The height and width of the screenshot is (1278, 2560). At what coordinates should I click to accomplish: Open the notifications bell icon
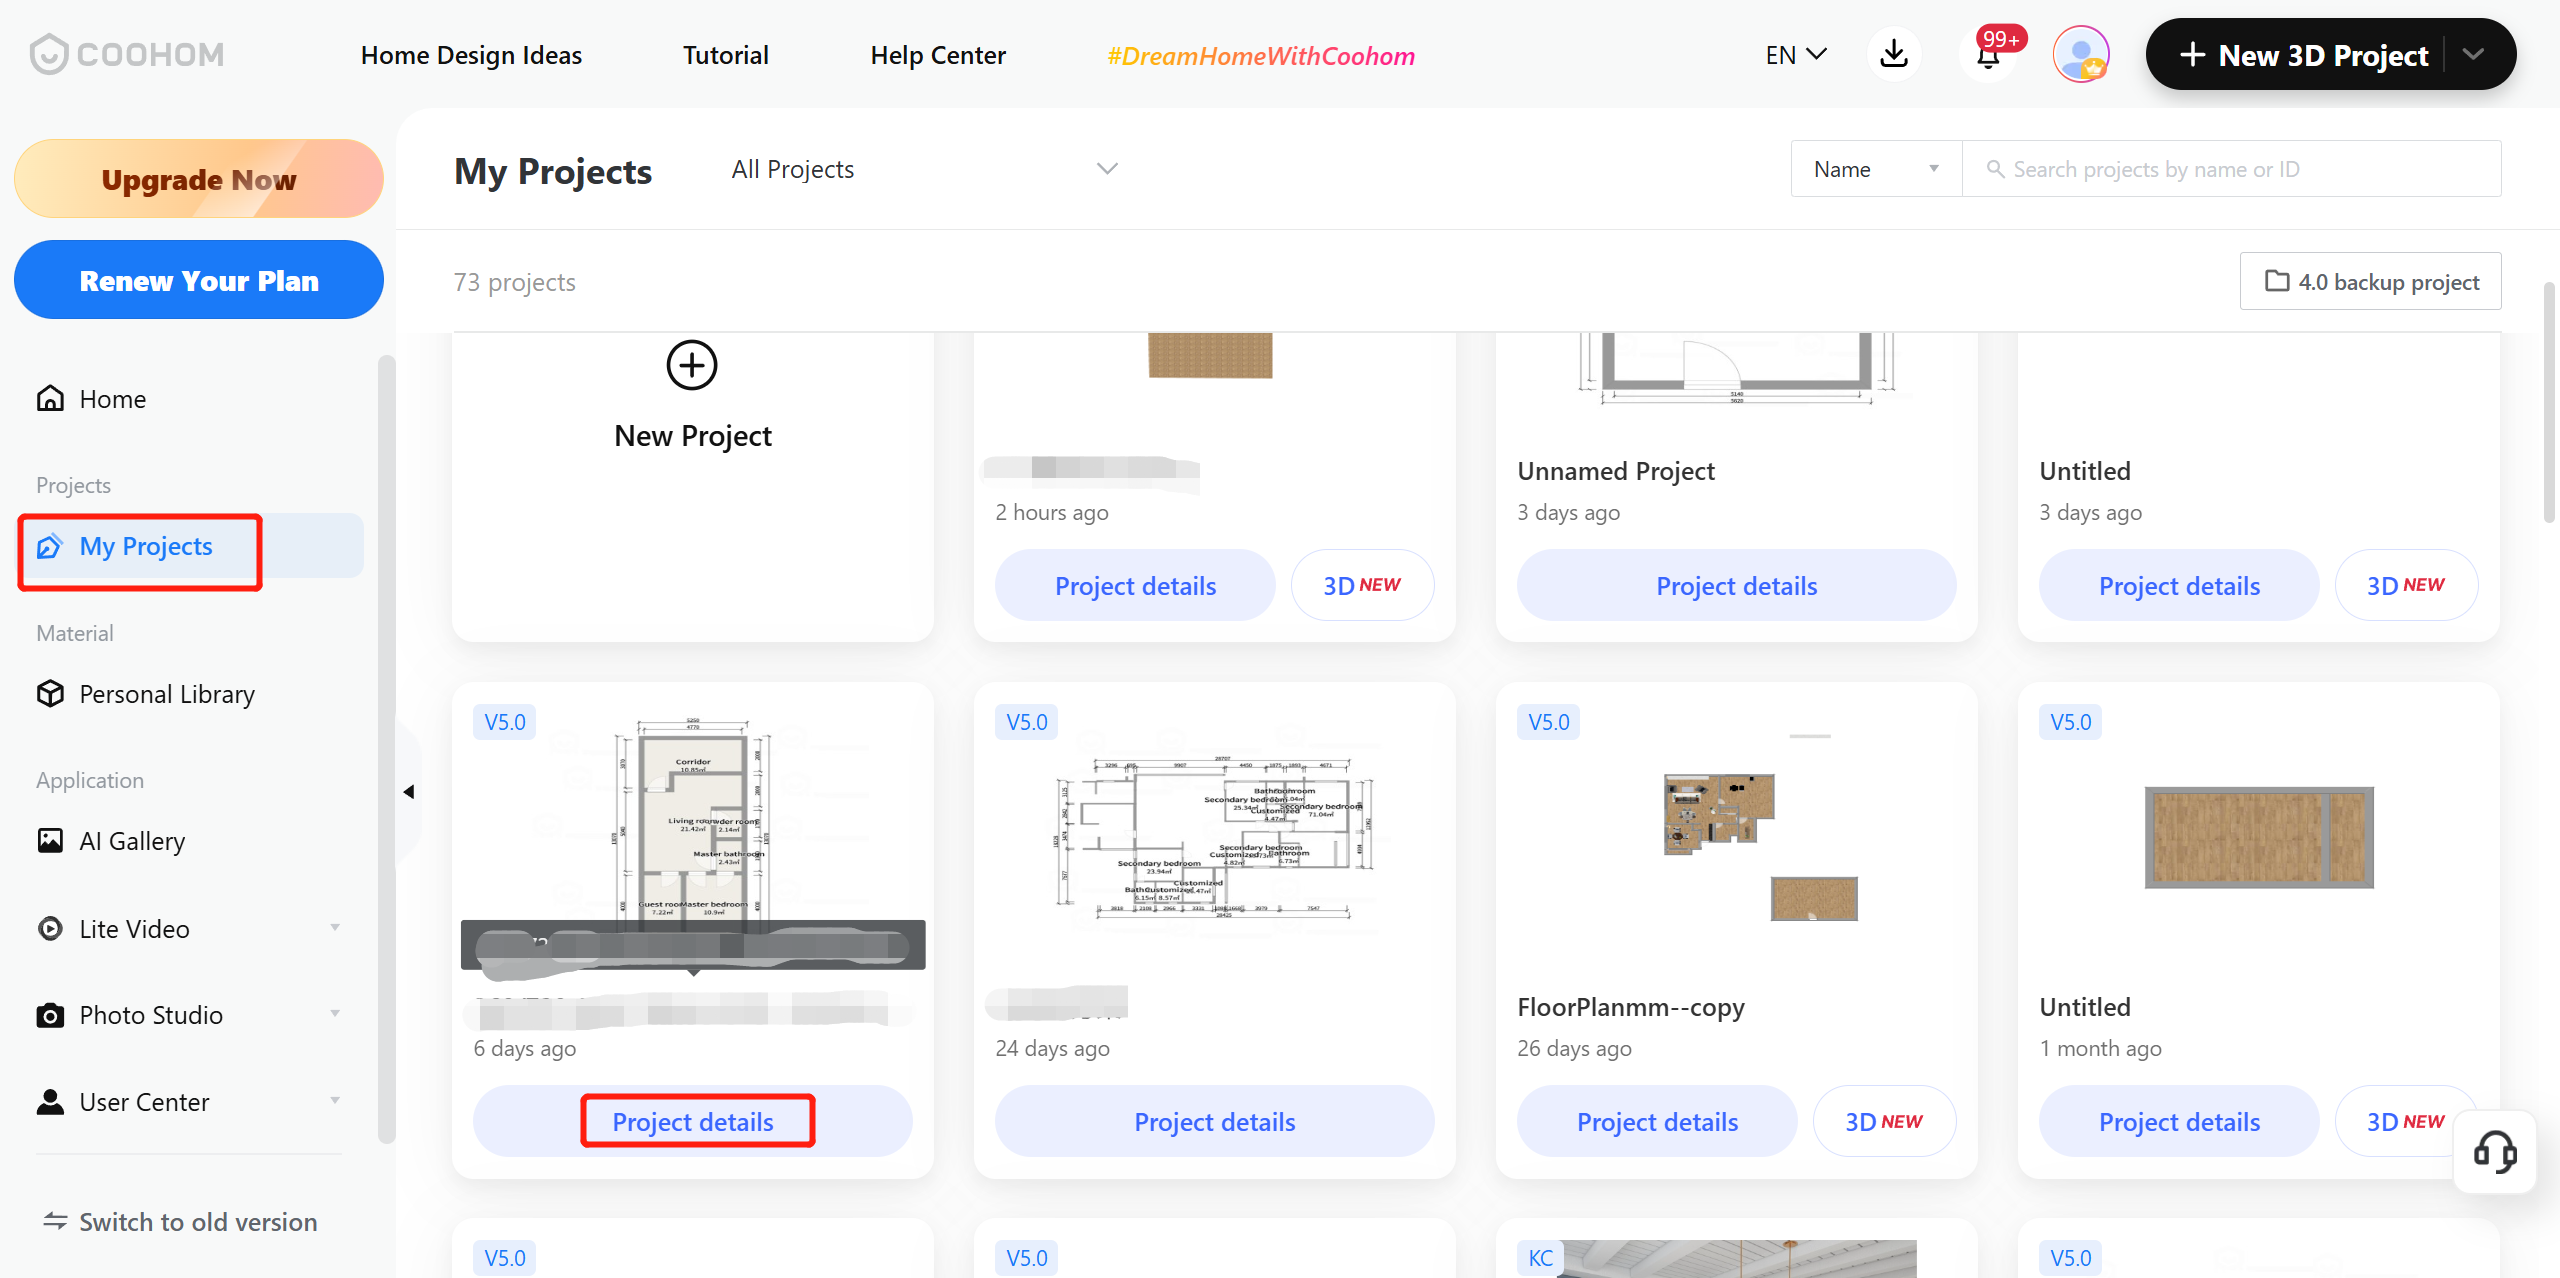[x=1989, y=54]
